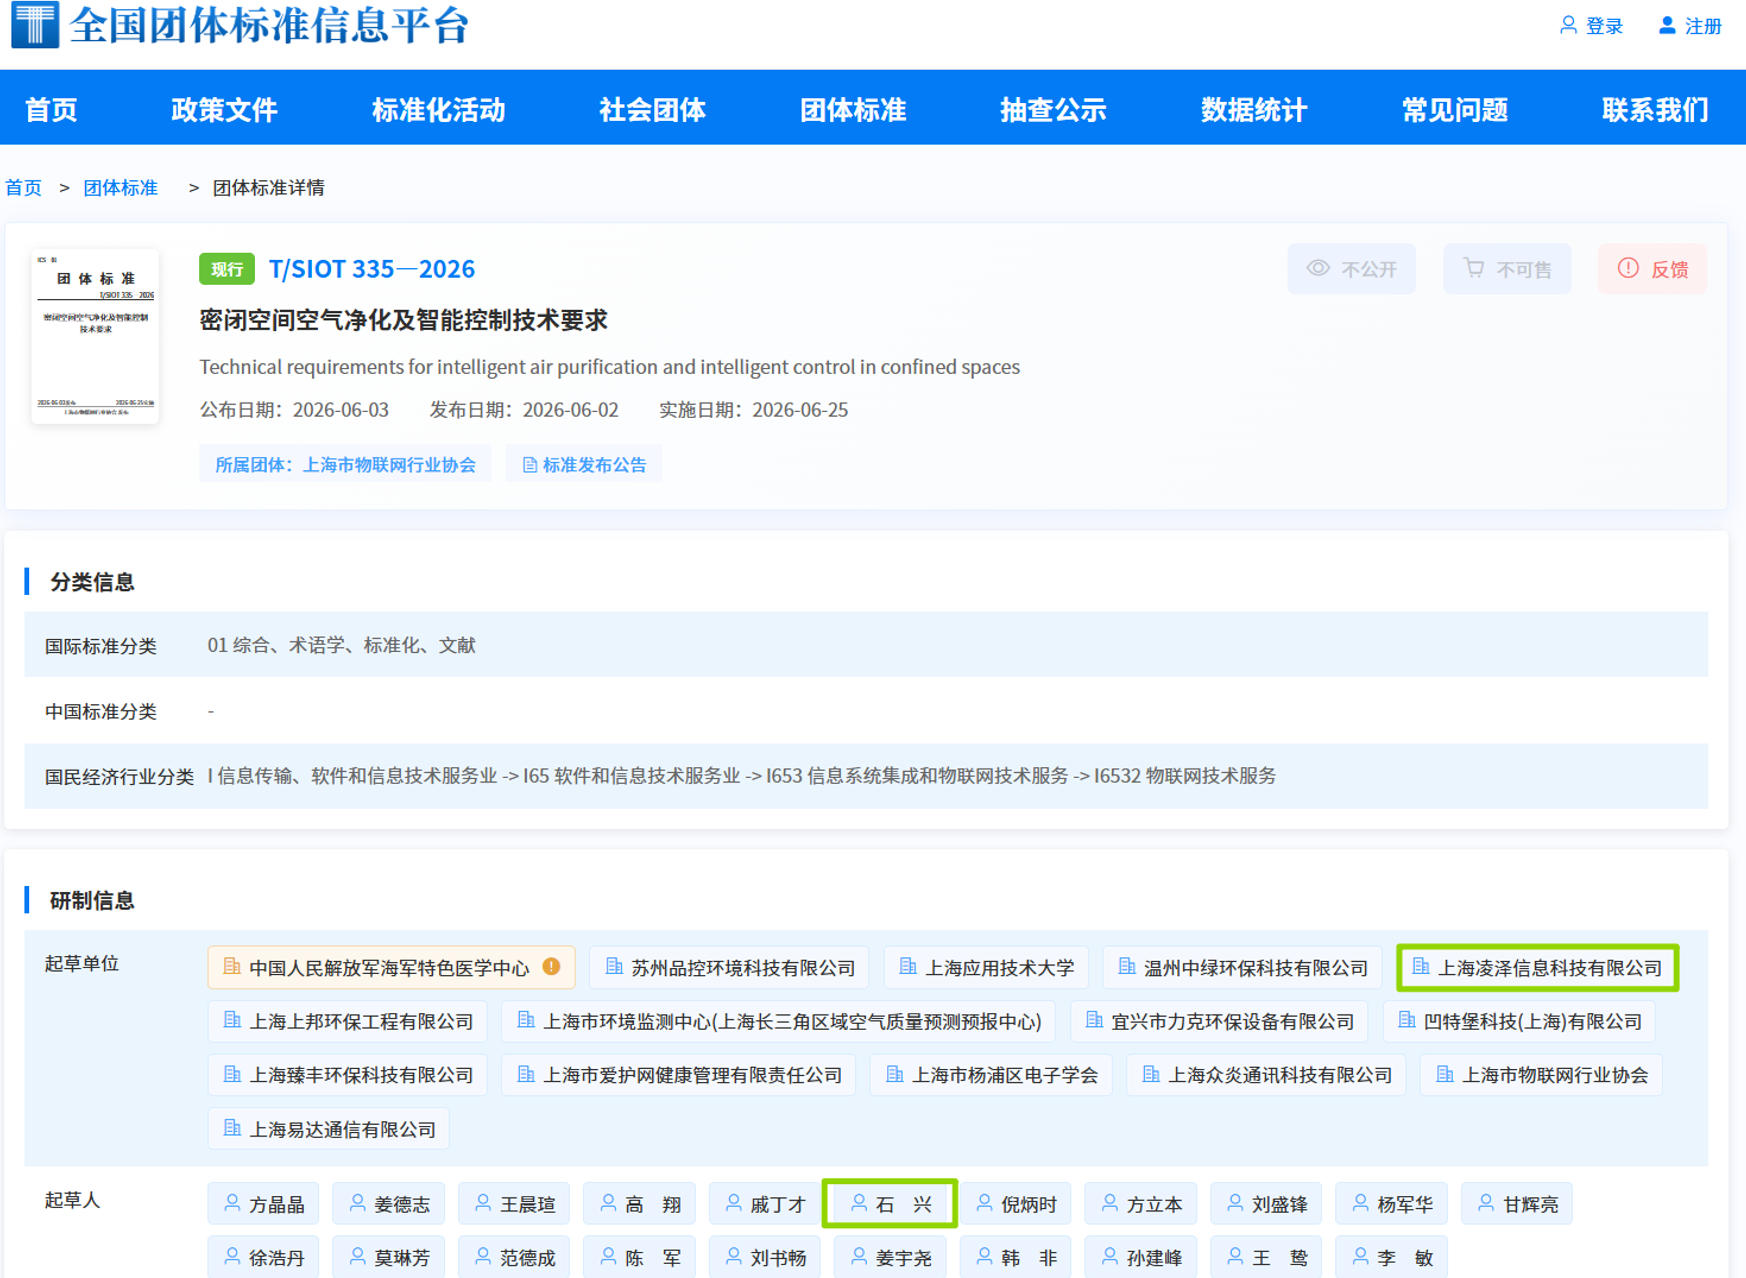
Task: Click building icon of 上海众炎通讯科技有限公司
Action: [1150, 1075]
